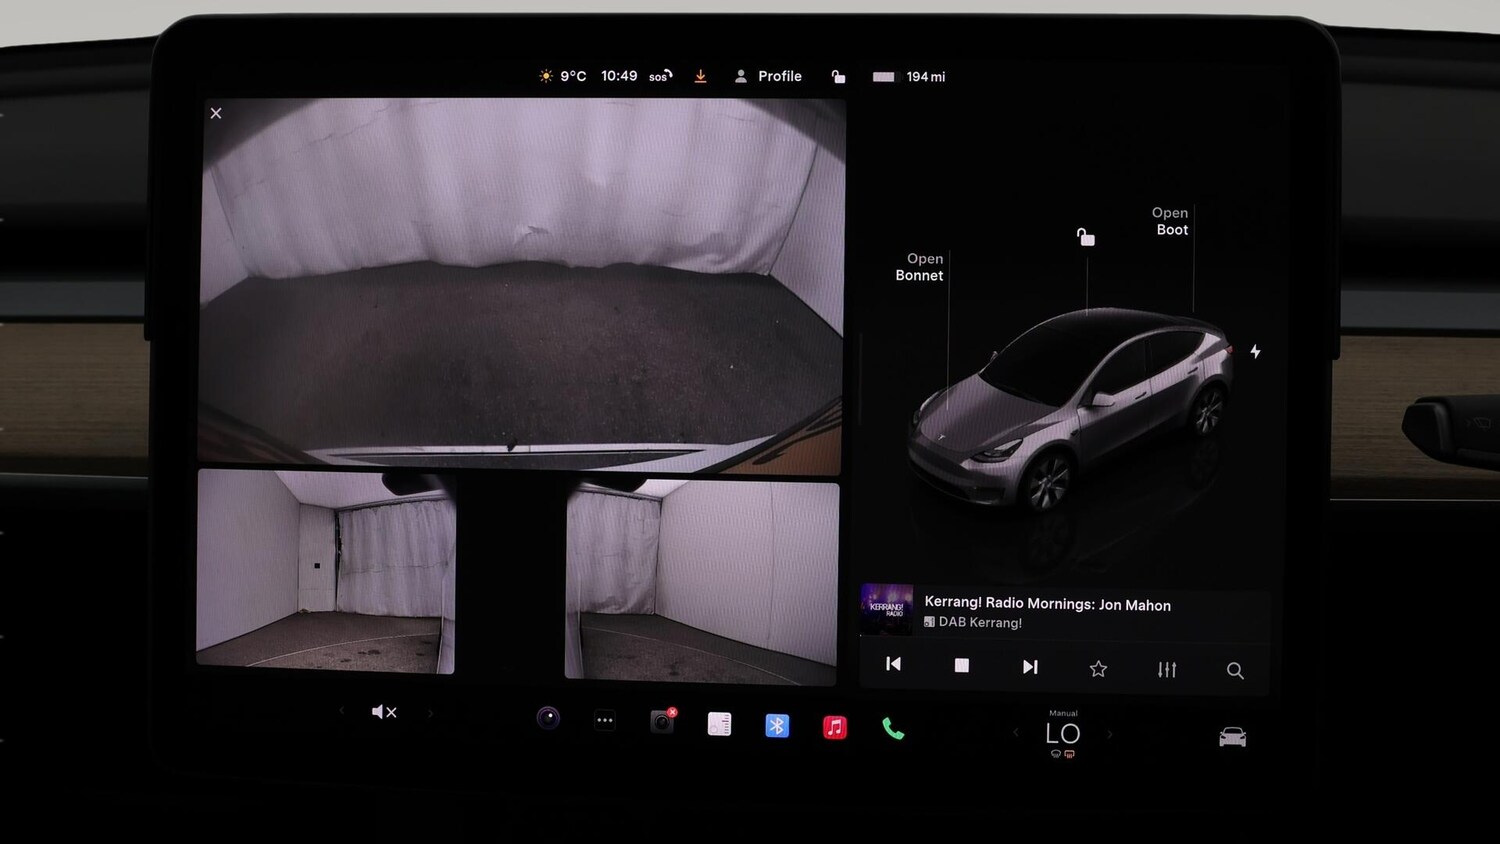Tap Open Bonnet on the car diagram
The image size is (1500, 844).
point(919,267)
